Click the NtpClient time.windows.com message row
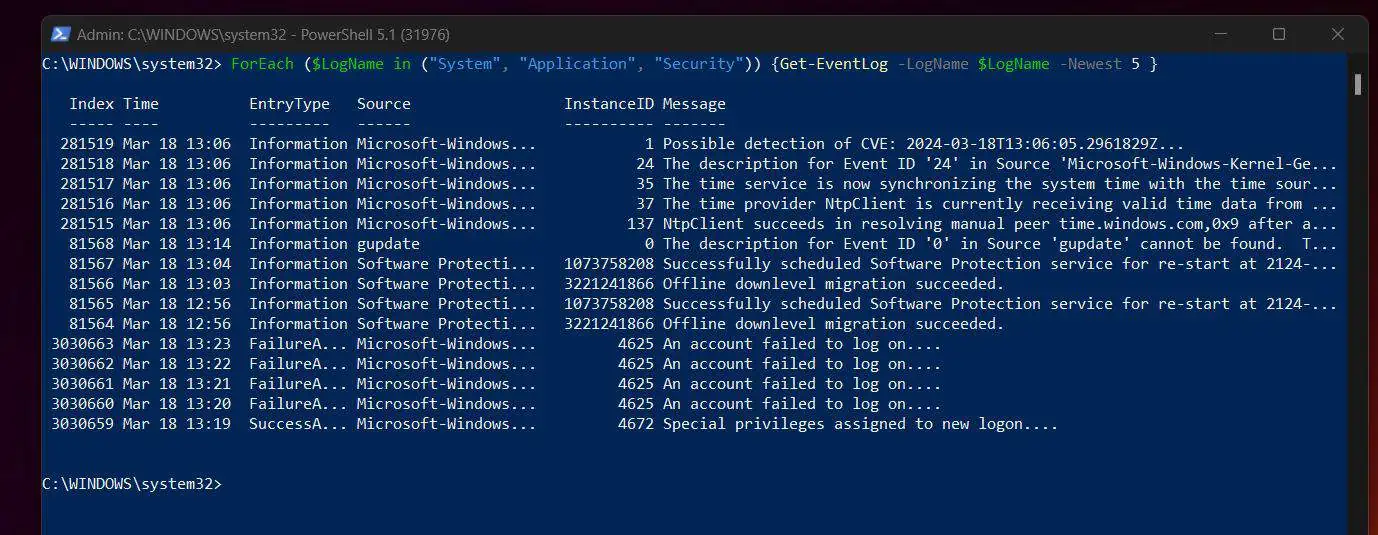This screenshot has height=535, width=1378. pyautogui.click(x=690, y=224)
